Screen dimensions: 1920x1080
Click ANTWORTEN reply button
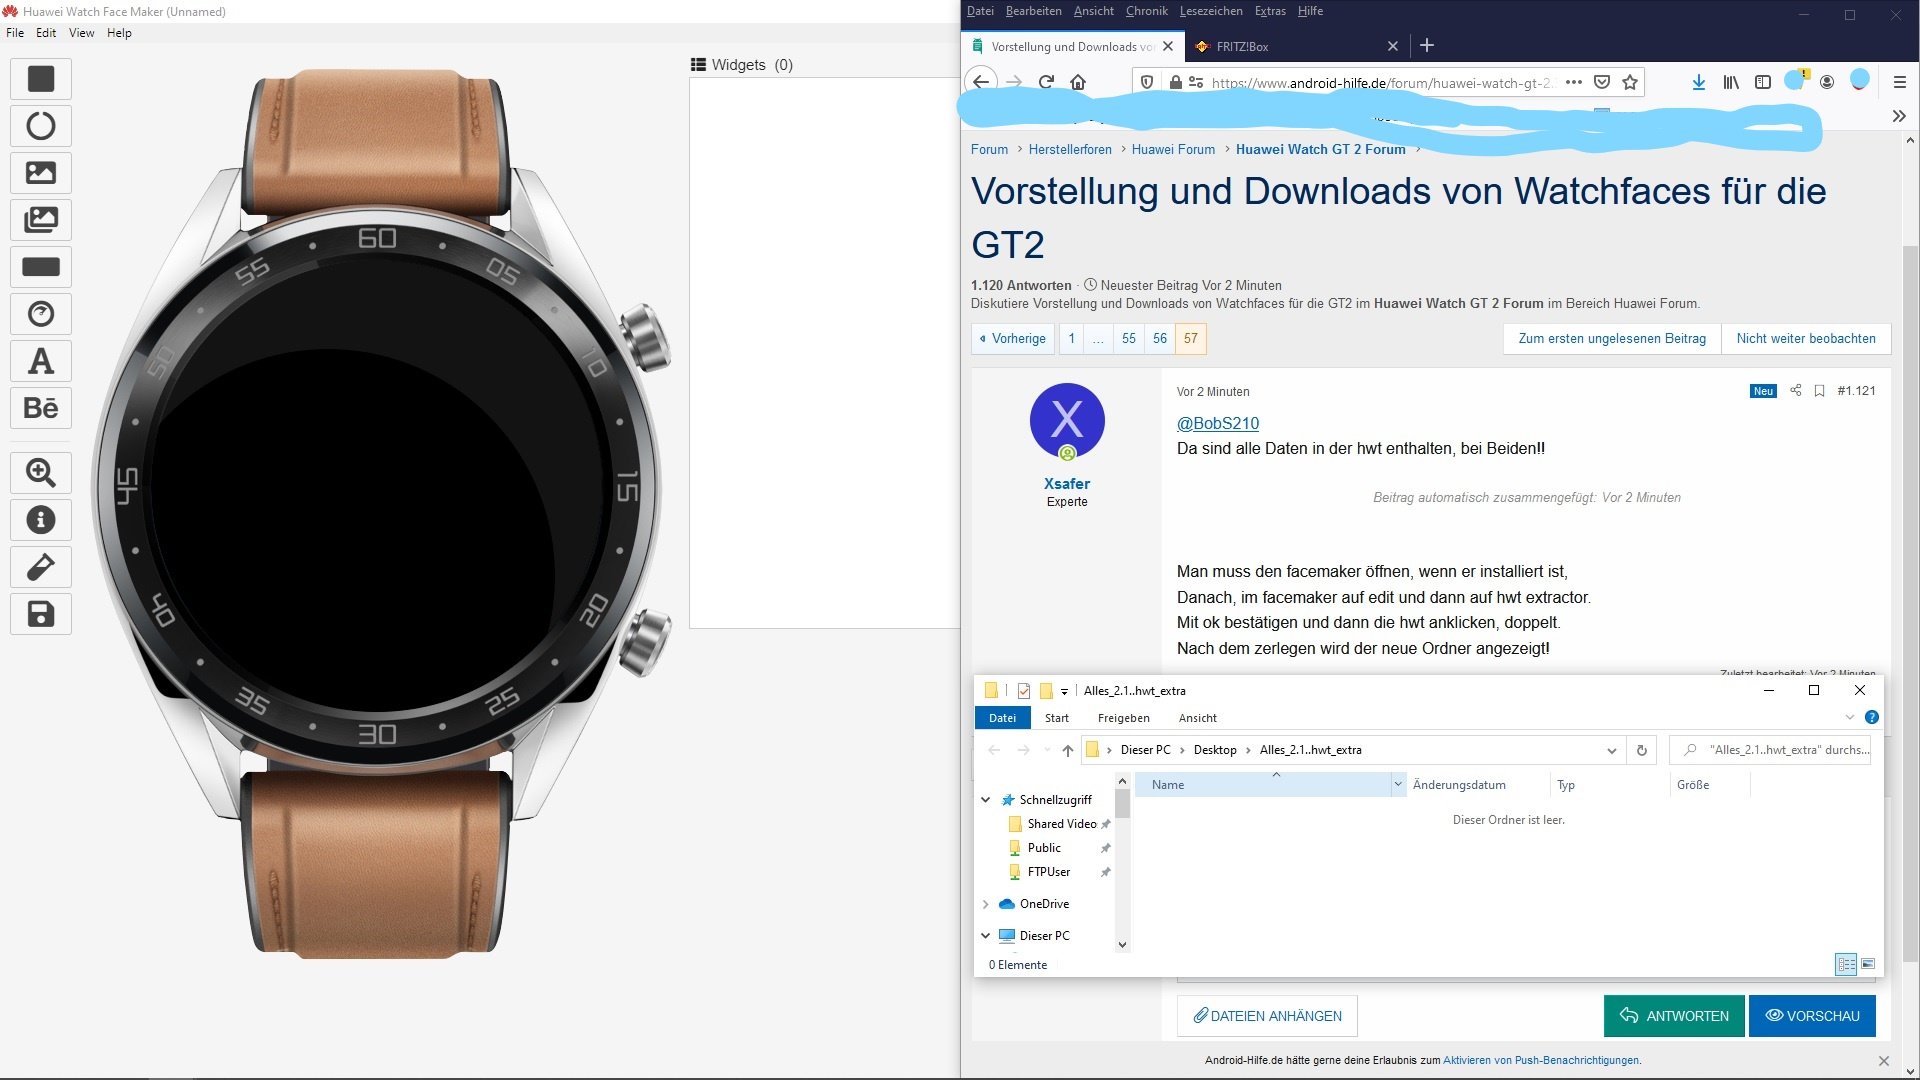pos(1674,1016)
